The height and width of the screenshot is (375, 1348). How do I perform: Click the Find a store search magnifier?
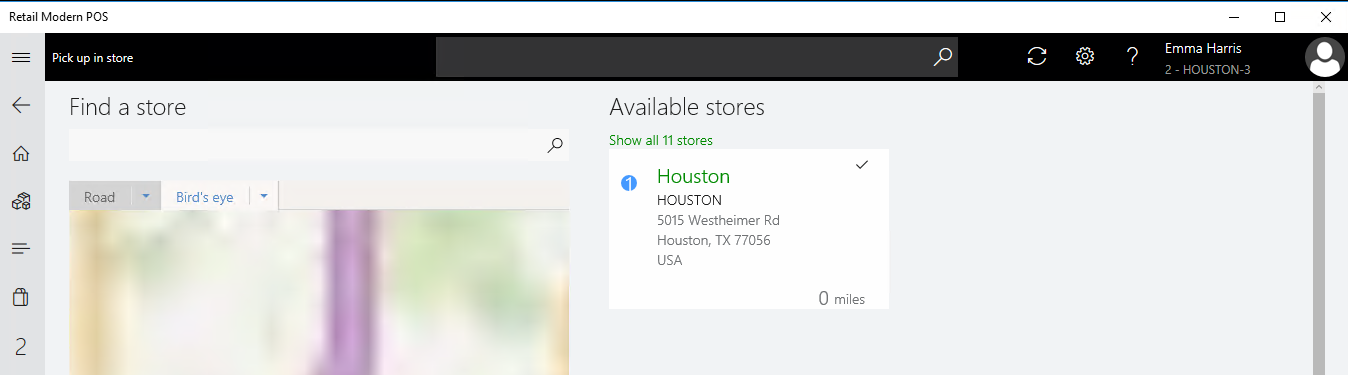coord(555,145)
